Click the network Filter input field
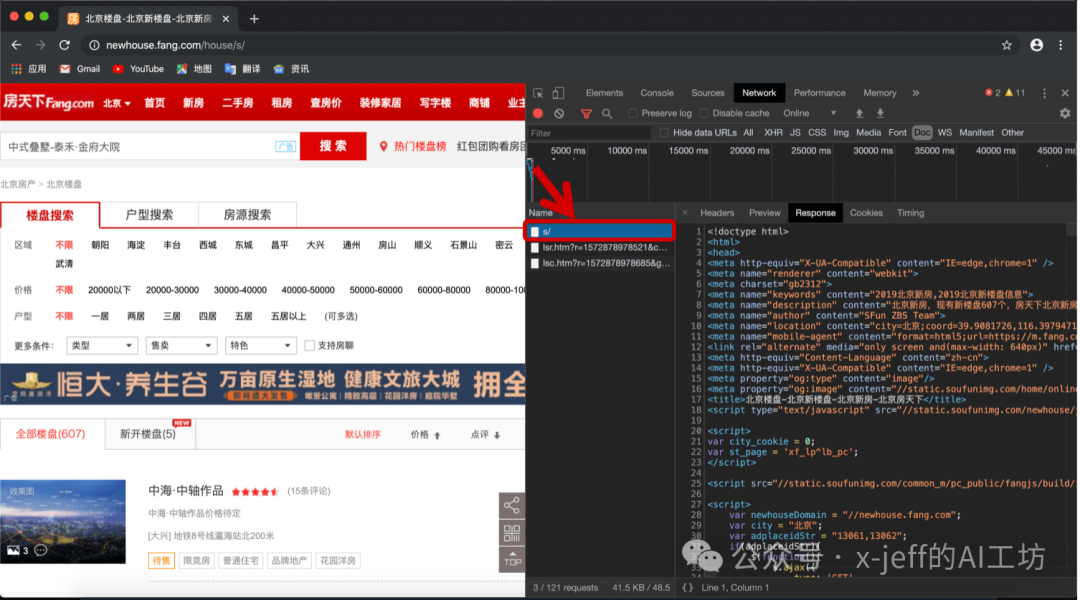 click(x=589, y=133)
